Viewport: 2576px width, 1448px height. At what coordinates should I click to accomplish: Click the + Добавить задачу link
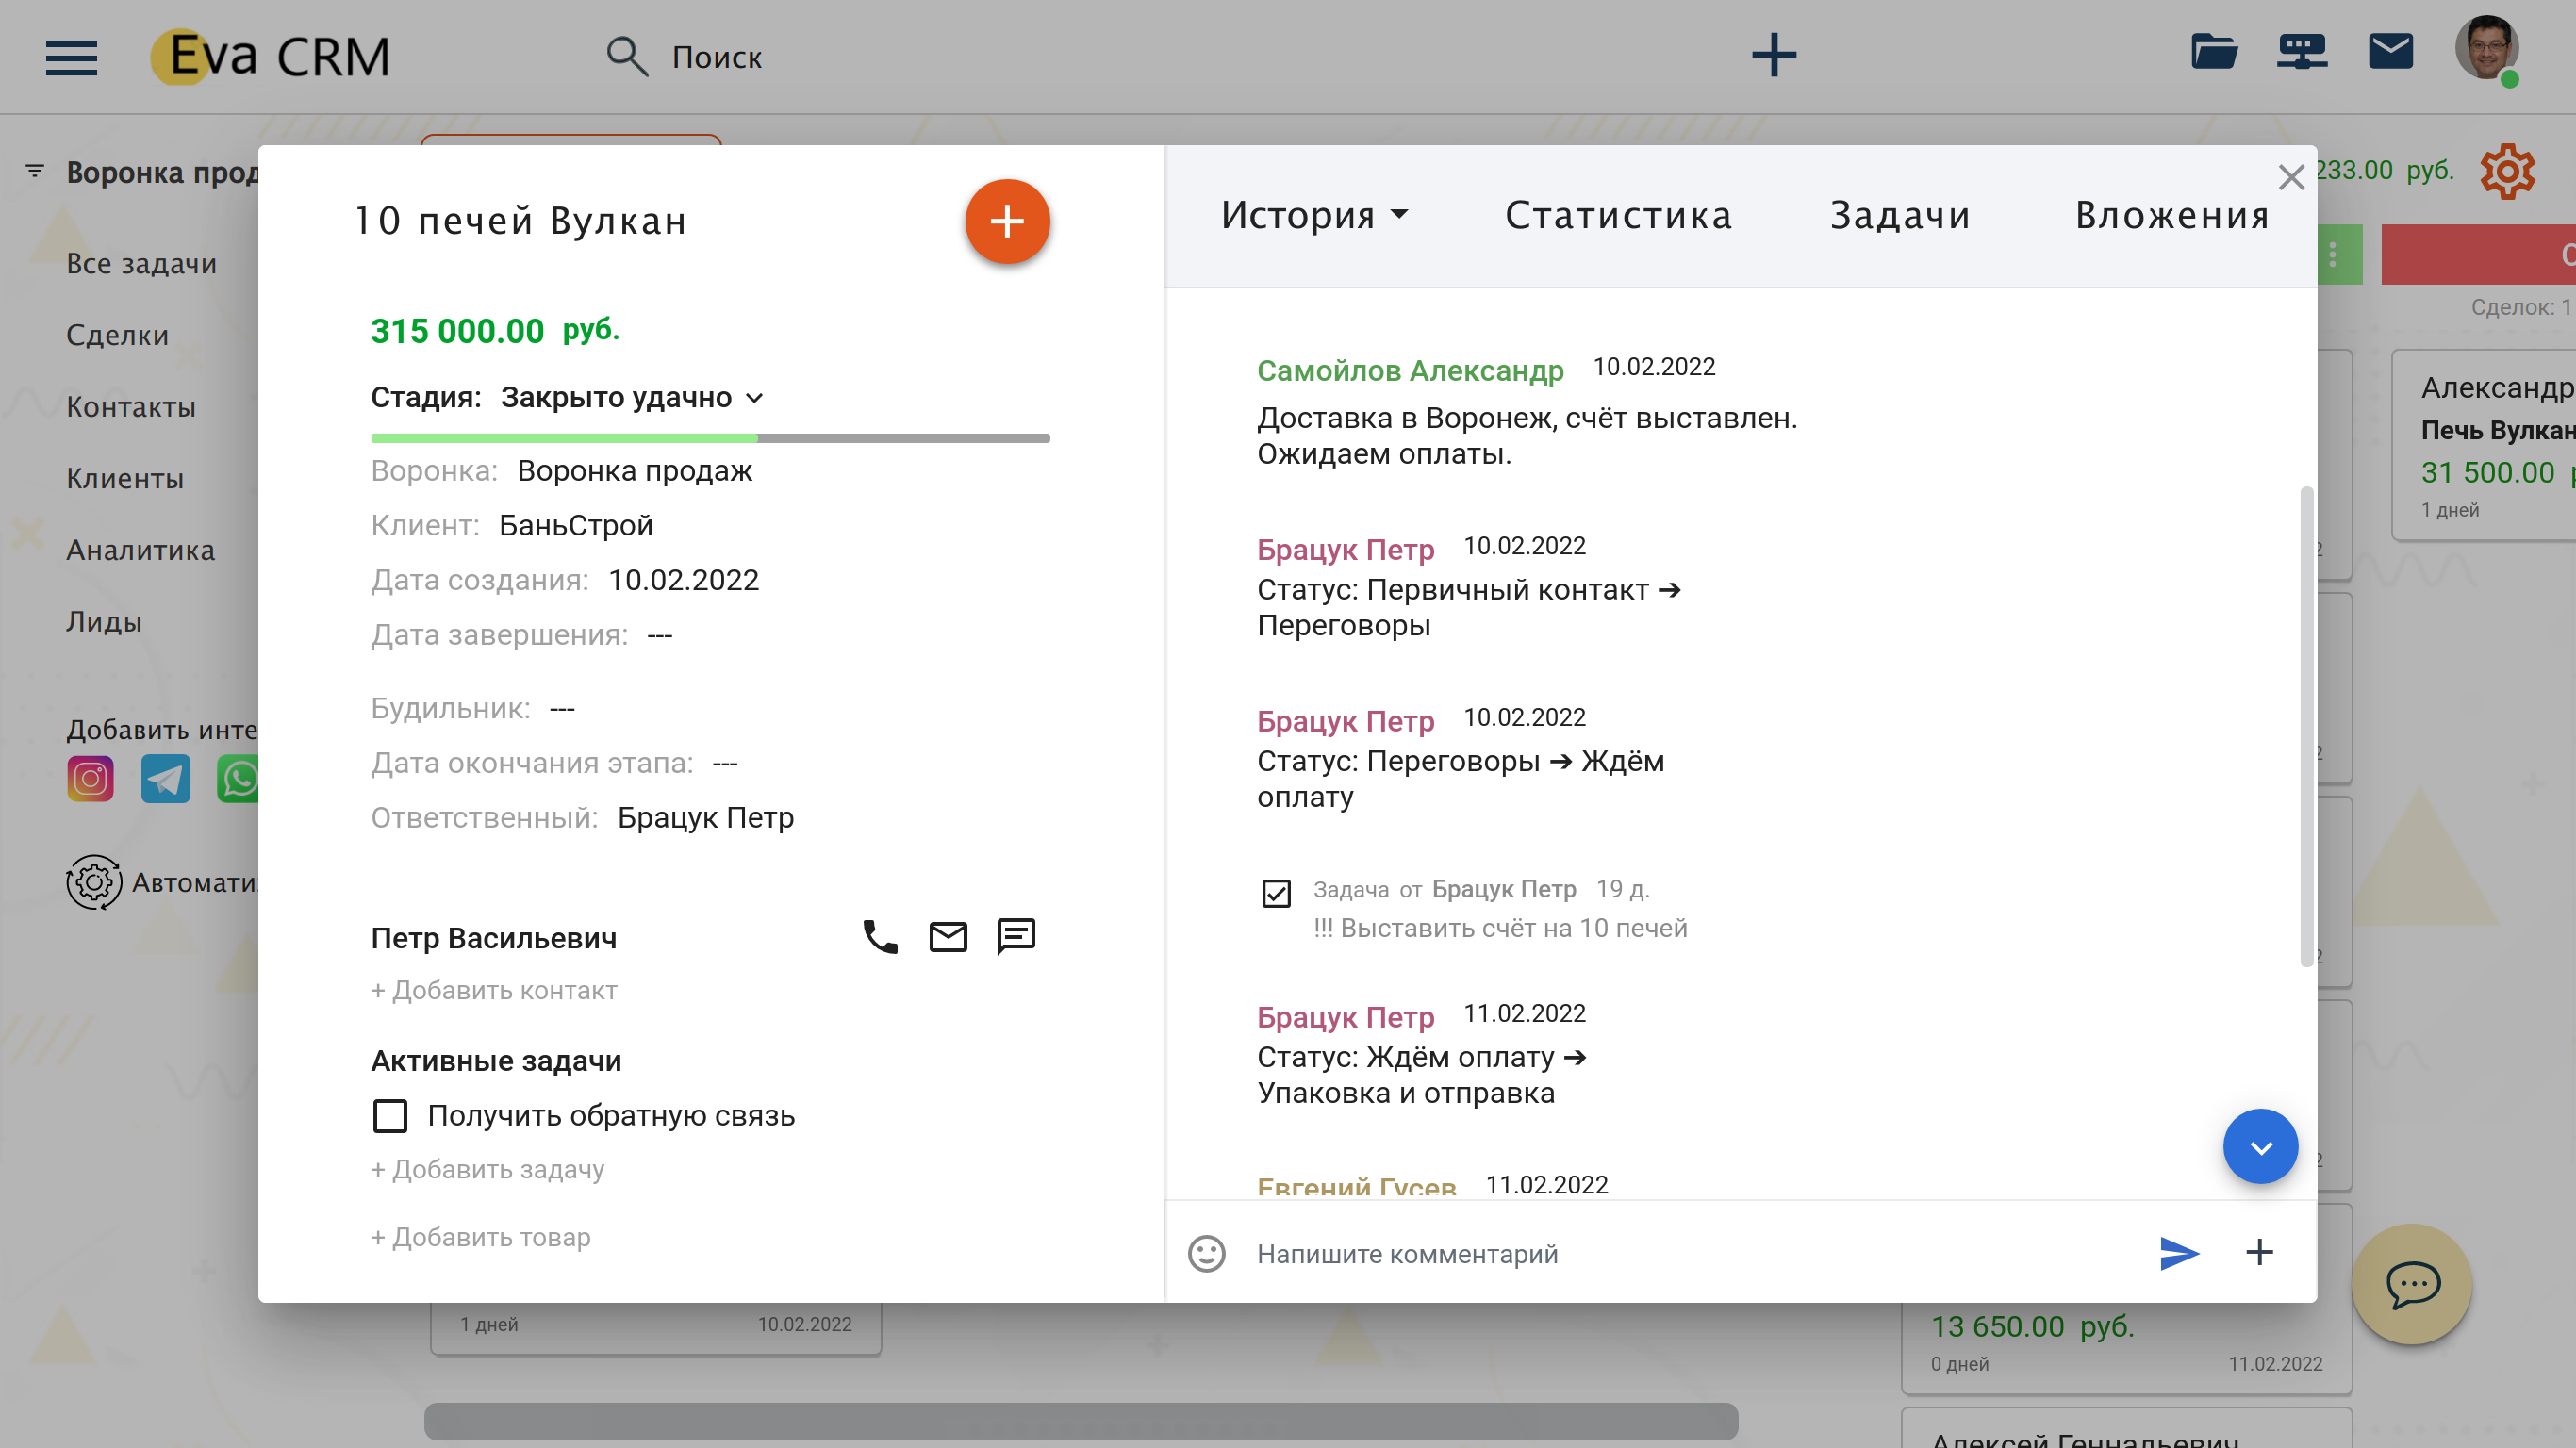point(488,1169)
